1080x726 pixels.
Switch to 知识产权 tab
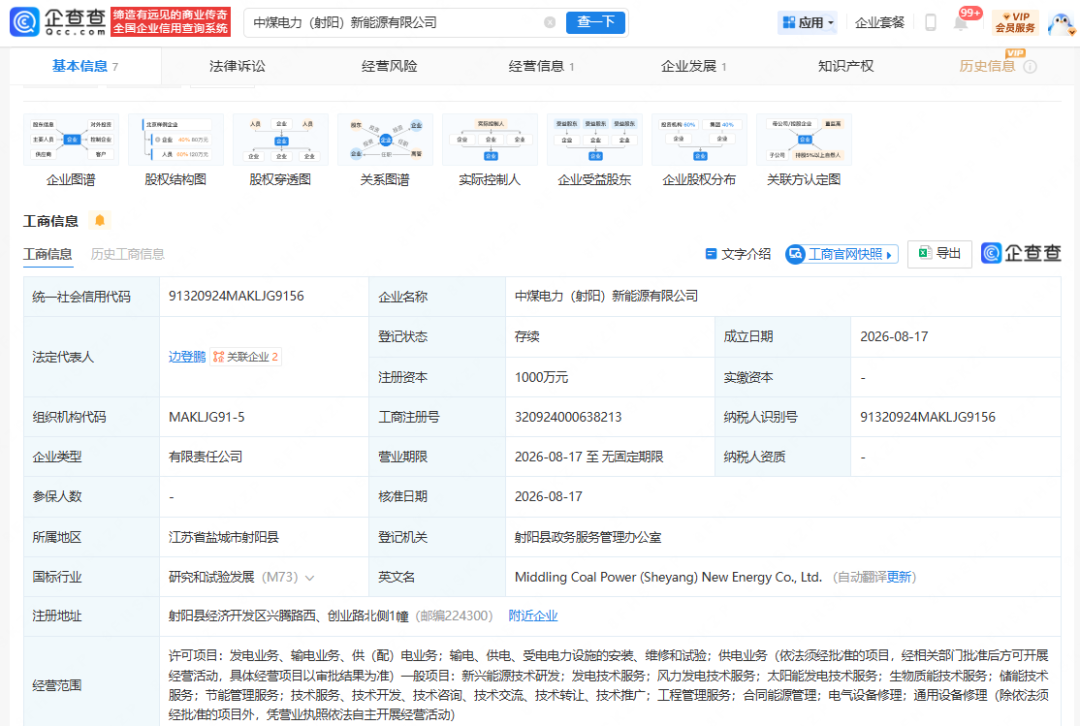click(846, 66)
